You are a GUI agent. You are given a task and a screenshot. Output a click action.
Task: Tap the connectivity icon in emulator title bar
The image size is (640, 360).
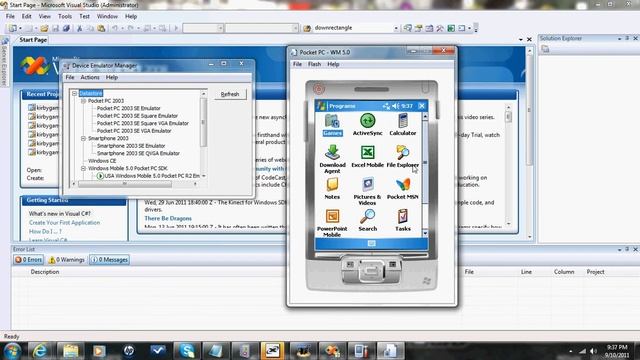386,106
